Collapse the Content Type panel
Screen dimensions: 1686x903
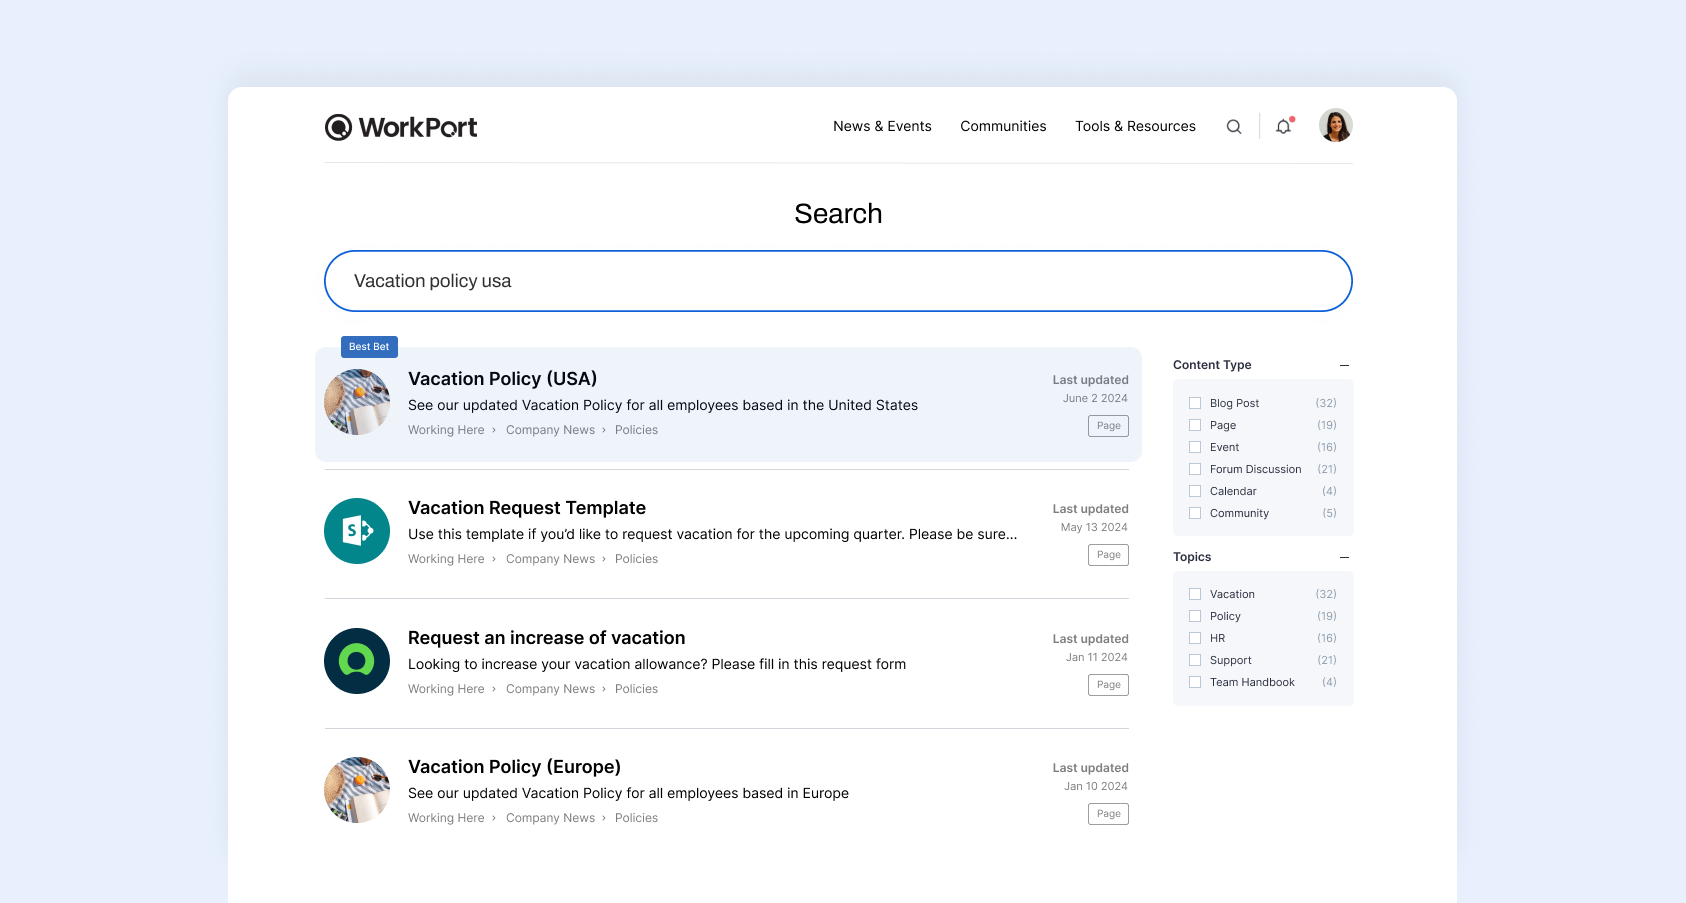[1344, 365]
